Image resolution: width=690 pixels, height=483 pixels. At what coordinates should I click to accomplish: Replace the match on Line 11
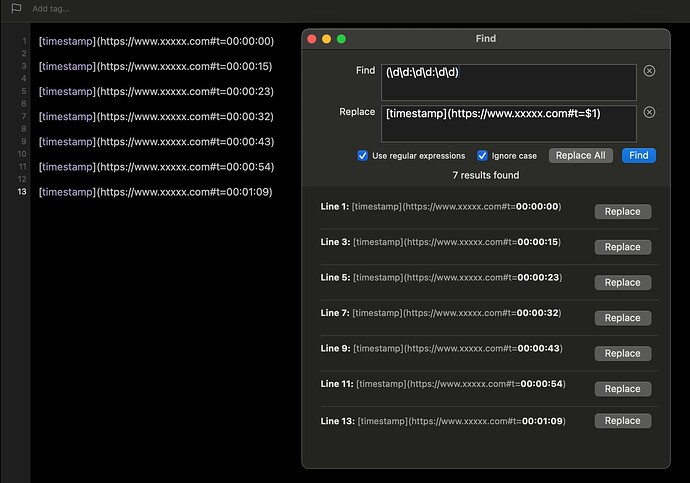pos(623,389)
